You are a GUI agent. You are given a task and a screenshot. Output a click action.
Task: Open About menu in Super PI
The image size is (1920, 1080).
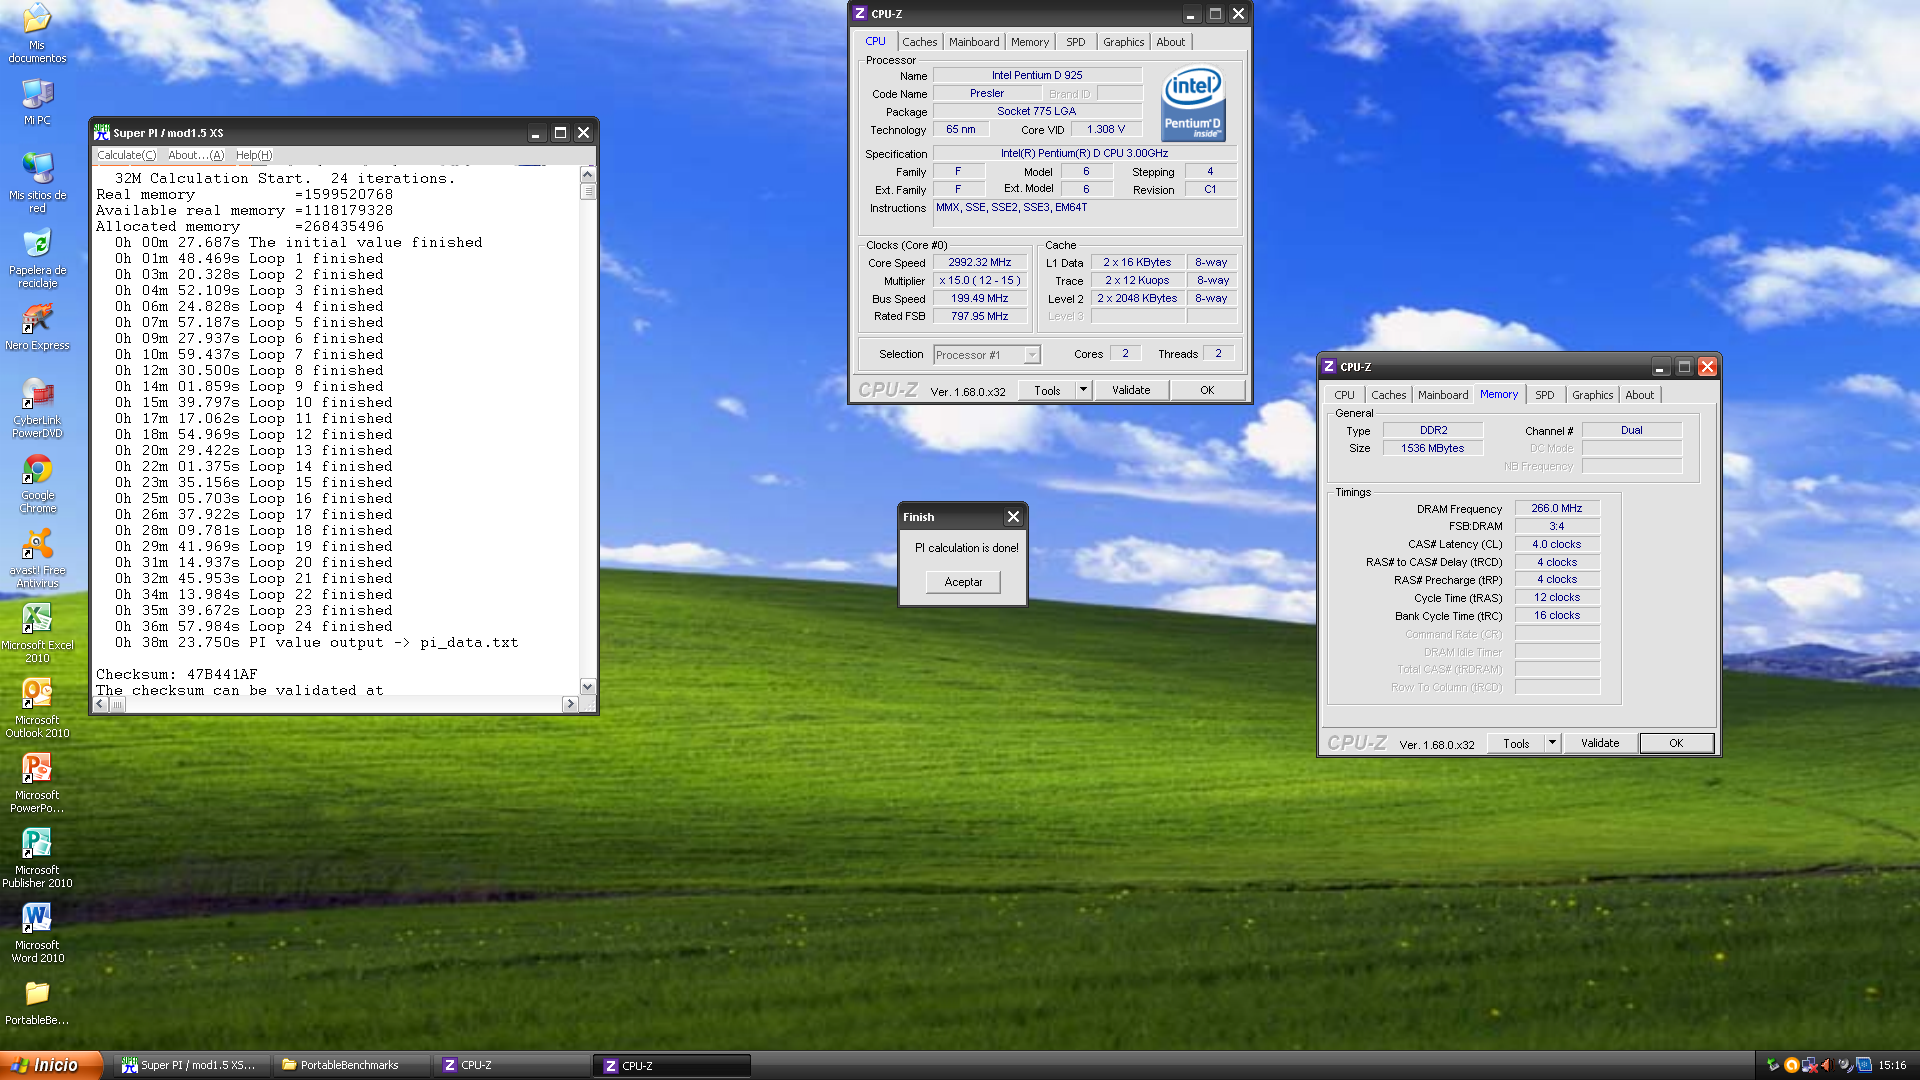pyautogui.click(x=196, y=155)
